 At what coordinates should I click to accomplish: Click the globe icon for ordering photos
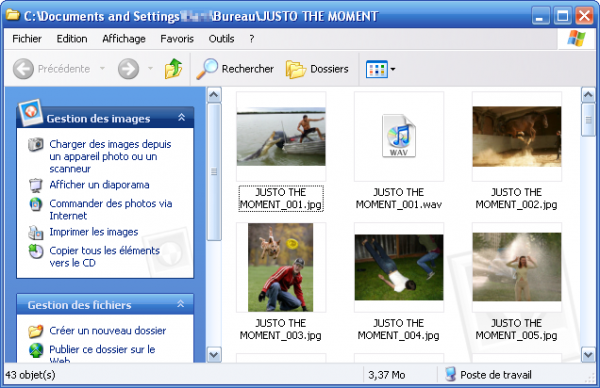(36, 204)
